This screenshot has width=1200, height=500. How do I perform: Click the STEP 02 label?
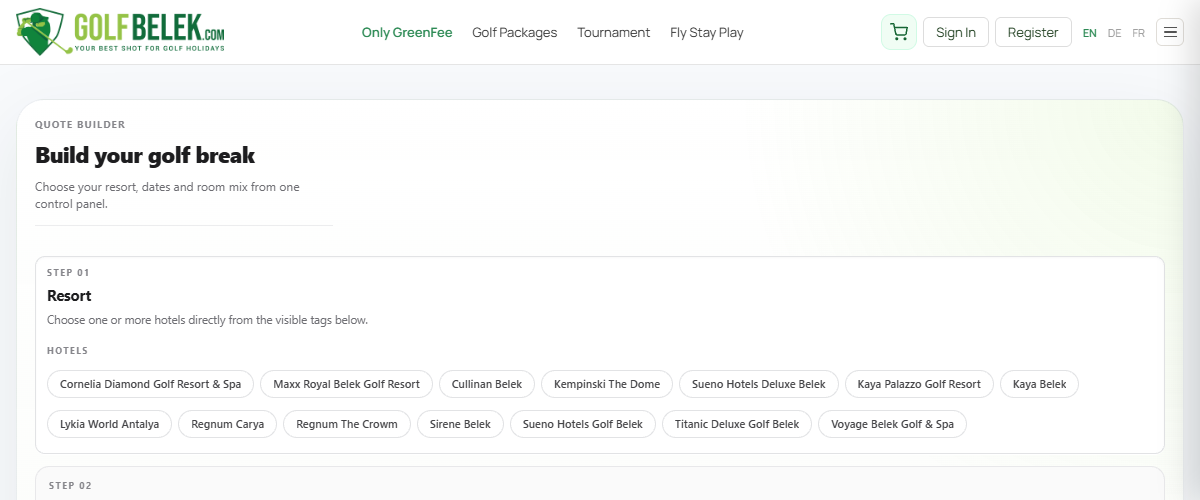click(70, 486)
